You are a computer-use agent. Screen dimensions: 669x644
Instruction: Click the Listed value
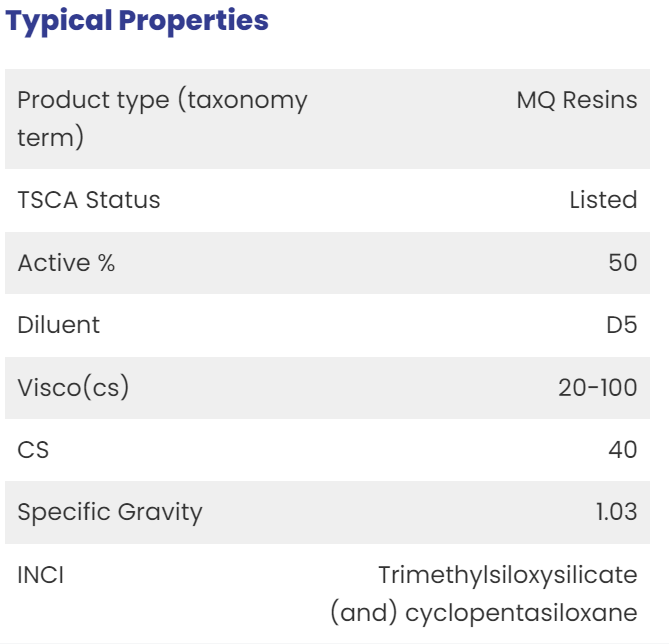point(603,200)
